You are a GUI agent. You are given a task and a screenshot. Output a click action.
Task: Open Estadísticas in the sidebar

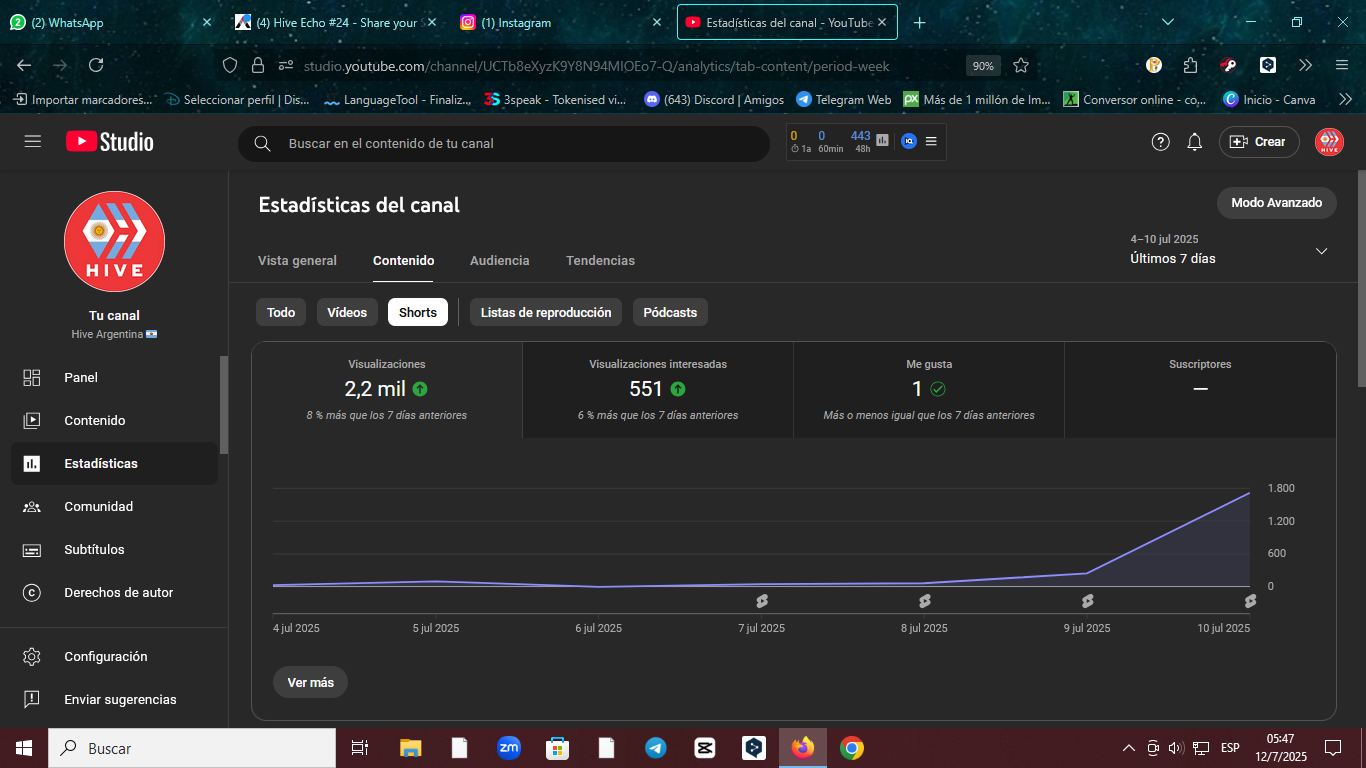[114, 464]
